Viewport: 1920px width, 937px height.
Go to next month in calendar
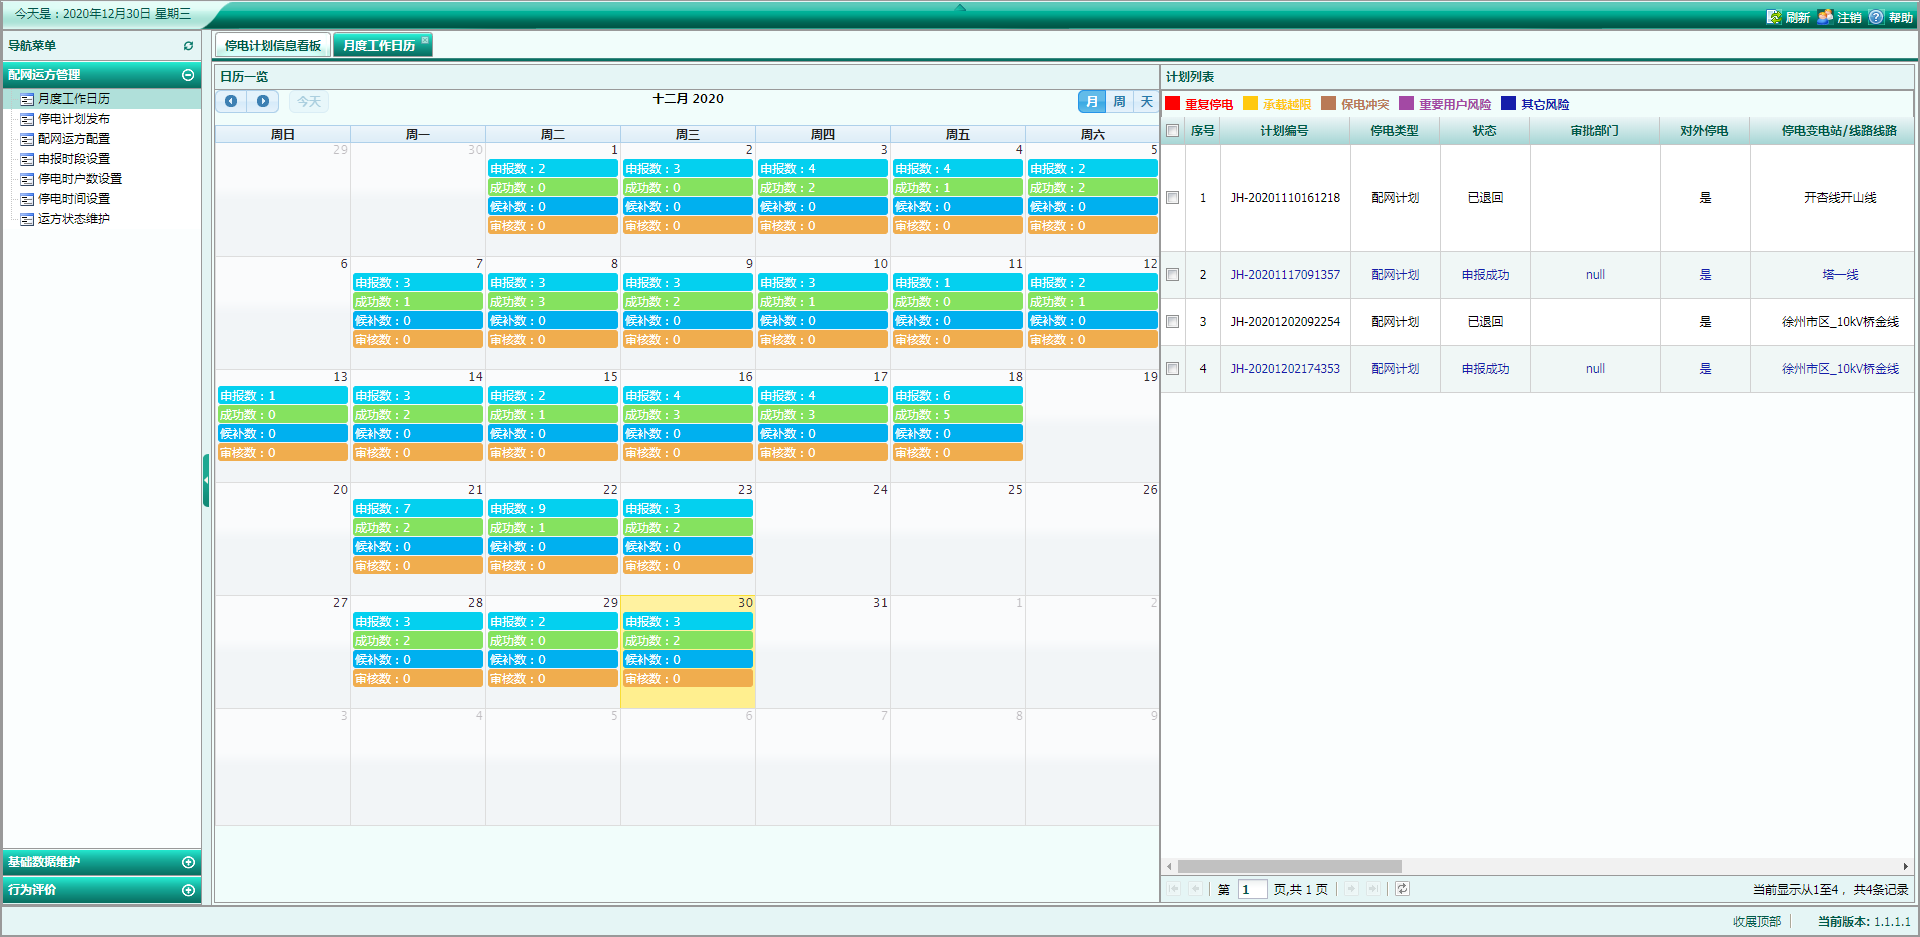[x=263, y=101]
